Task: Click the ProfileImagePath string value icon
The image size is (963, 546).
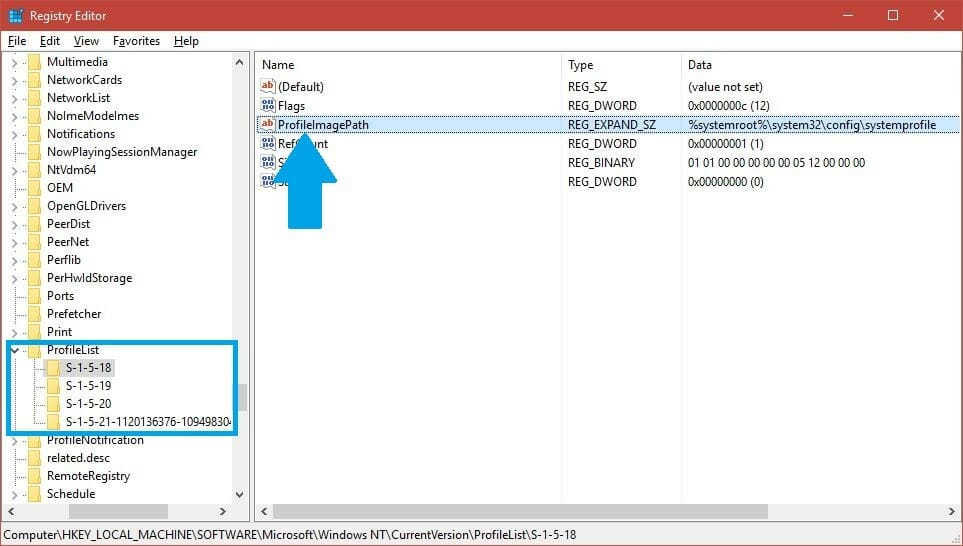Action: pyautogui.click(x=267, y=125)
